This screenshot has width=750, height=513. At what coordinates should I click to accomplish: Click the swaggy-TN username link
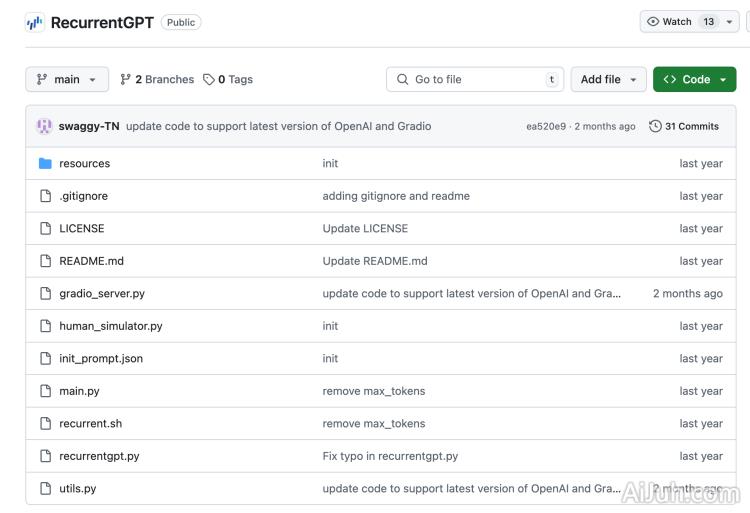pos(89,126)
